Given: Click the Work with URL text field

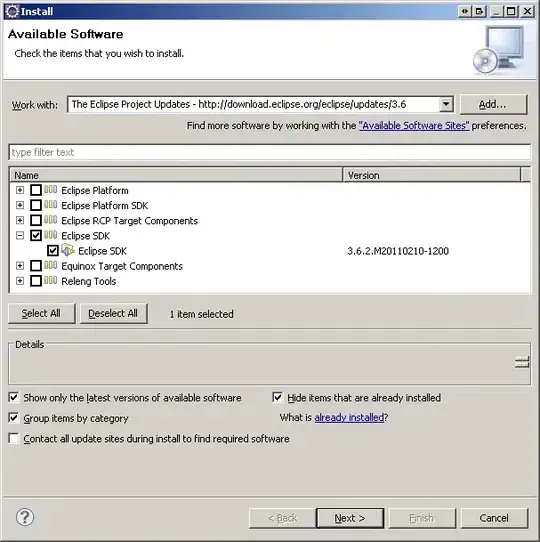Looking at the screenshot, I should click(x=254, y=104).
